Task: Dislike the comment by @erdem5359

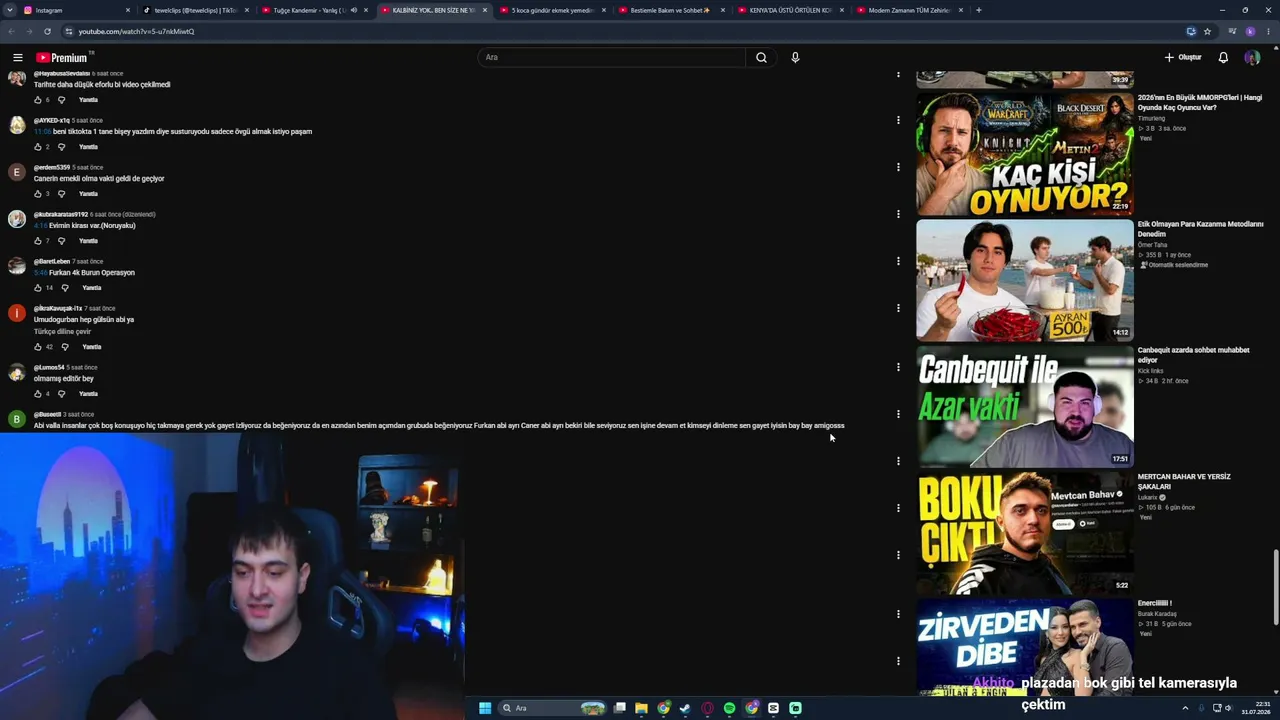Action: click(x=61, y=194)
